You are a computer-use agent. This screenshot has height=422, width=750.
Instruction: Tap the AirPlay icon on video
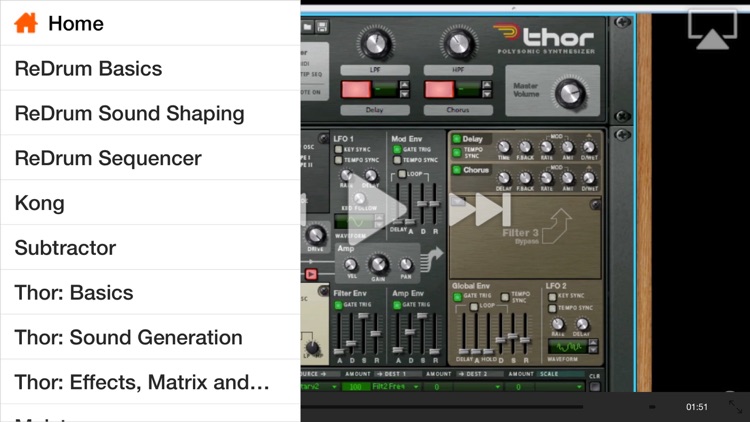tap(712, 30)
